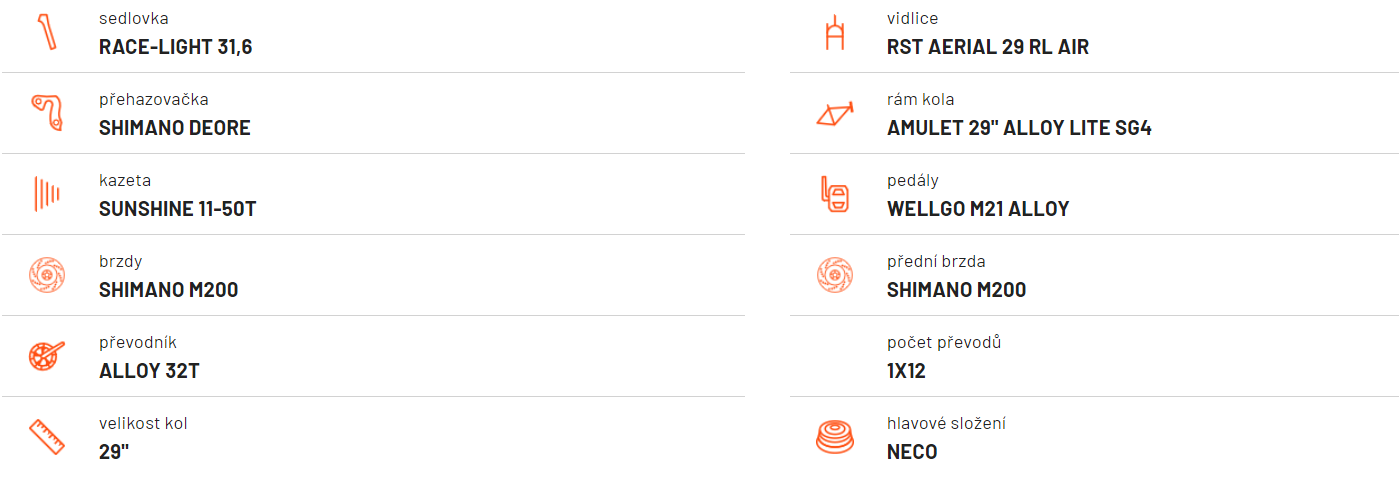Viewport: 1399px width, 483px height.
Task: Click the rear derailleur icon beside přehazovačka
Action: tap(47, 112)
